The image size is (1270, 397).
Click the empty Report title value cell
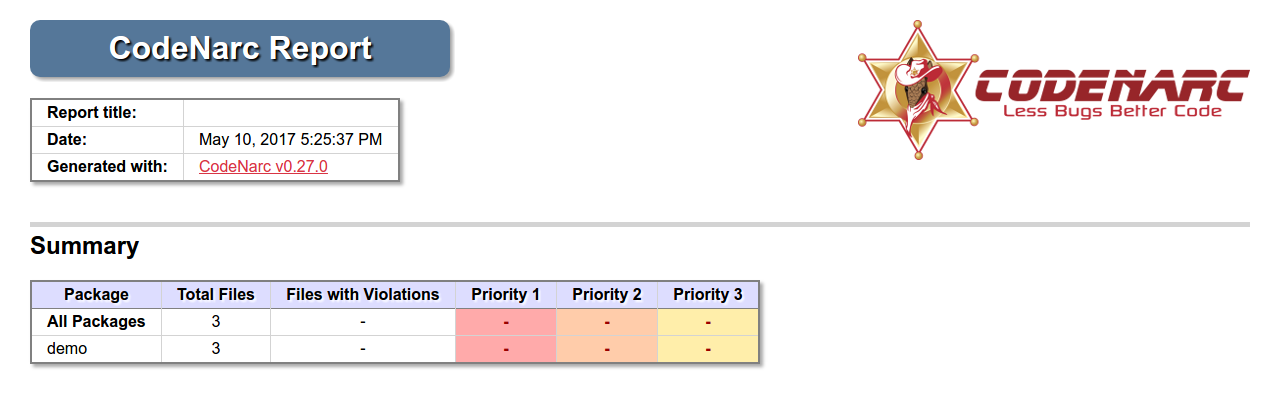click(x=291, y=113)
